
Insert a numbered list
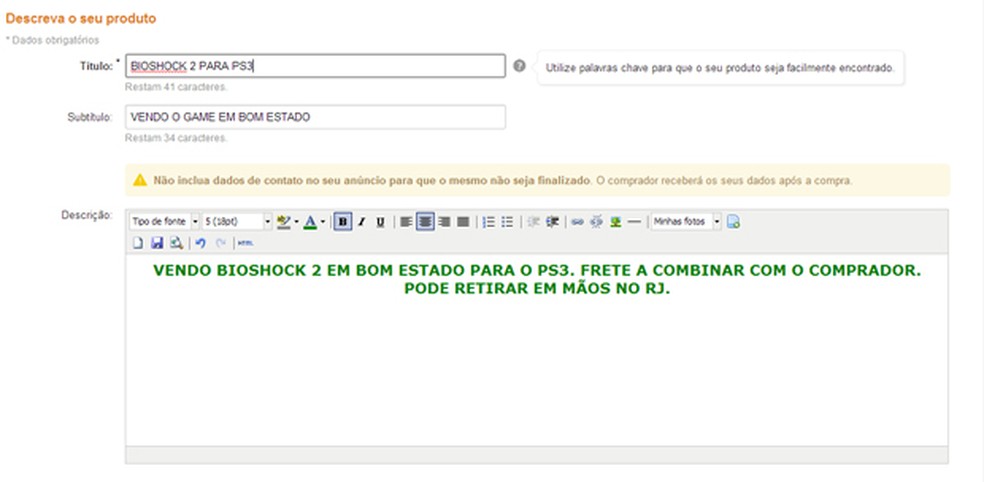point(489,222)
